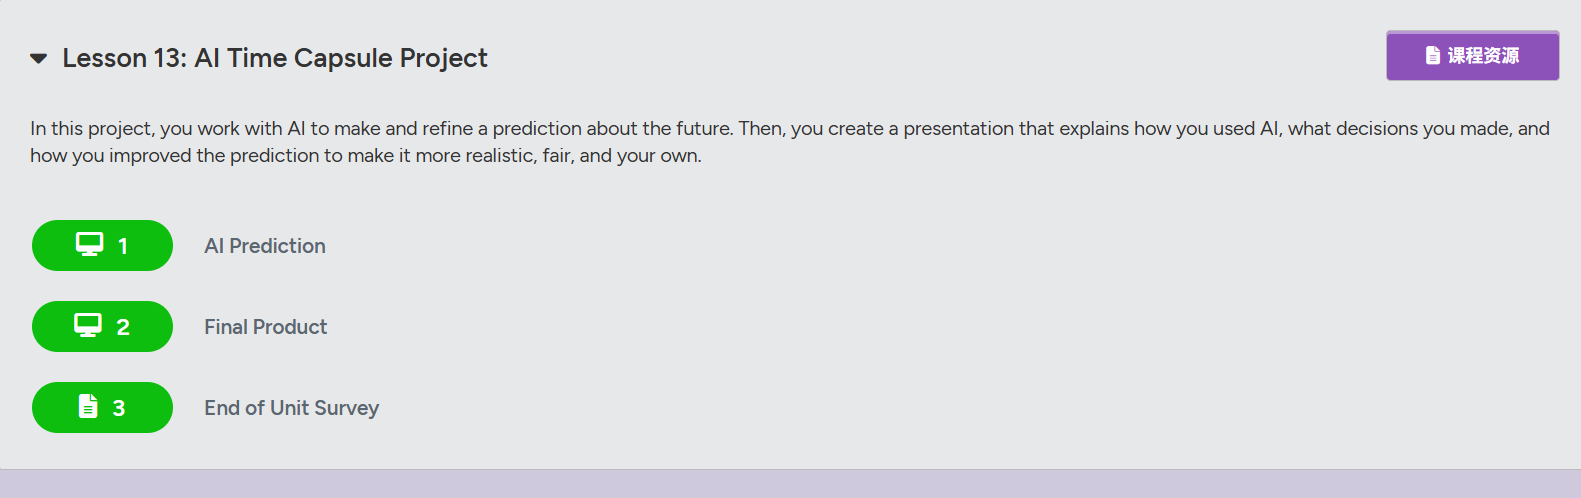Image resolution: width=1581 pixels, height=498 pixels.
Task: Click the lesson description paragraph text
Action: (790, 142)
